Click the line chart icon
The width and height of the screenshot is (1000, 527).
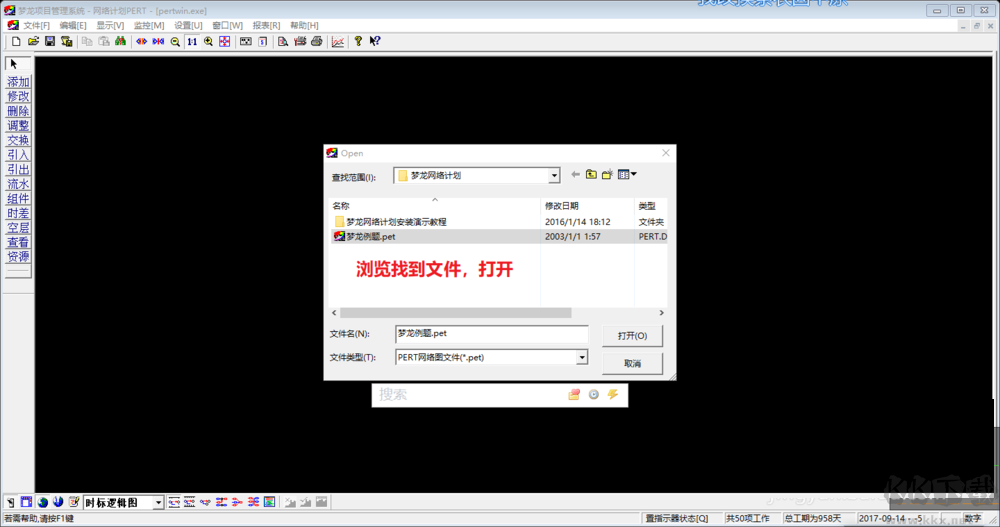tap(337, 41)
